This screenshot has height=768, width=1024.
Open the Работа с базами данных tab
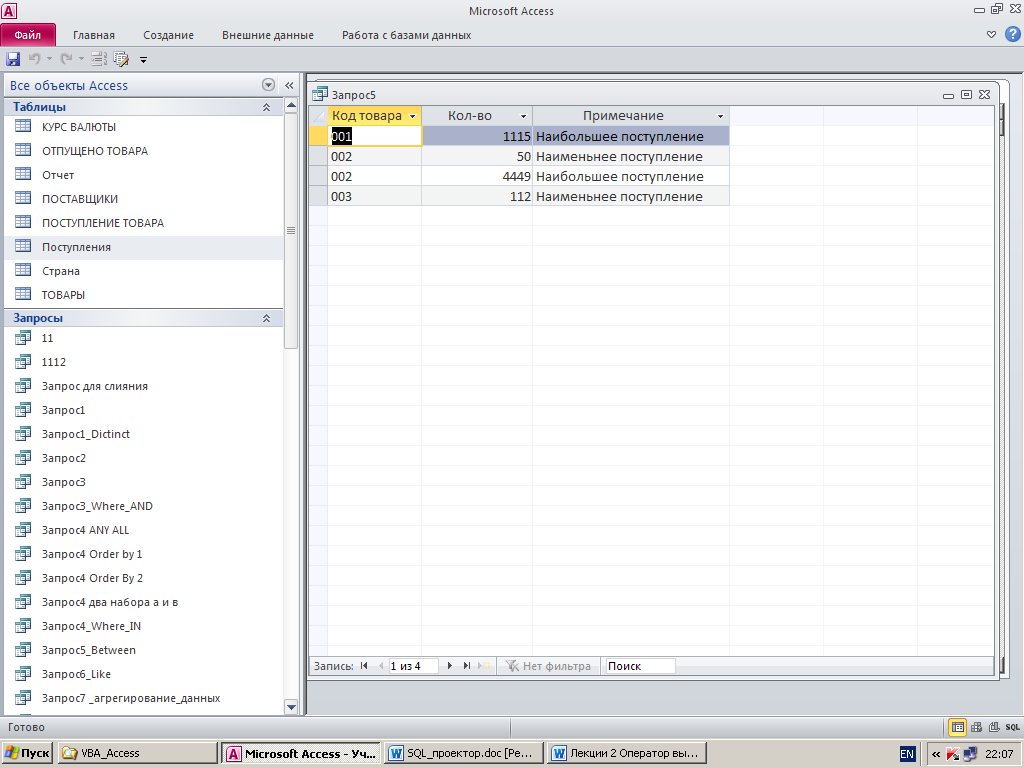pyautogui.click(x=406, y=35)
